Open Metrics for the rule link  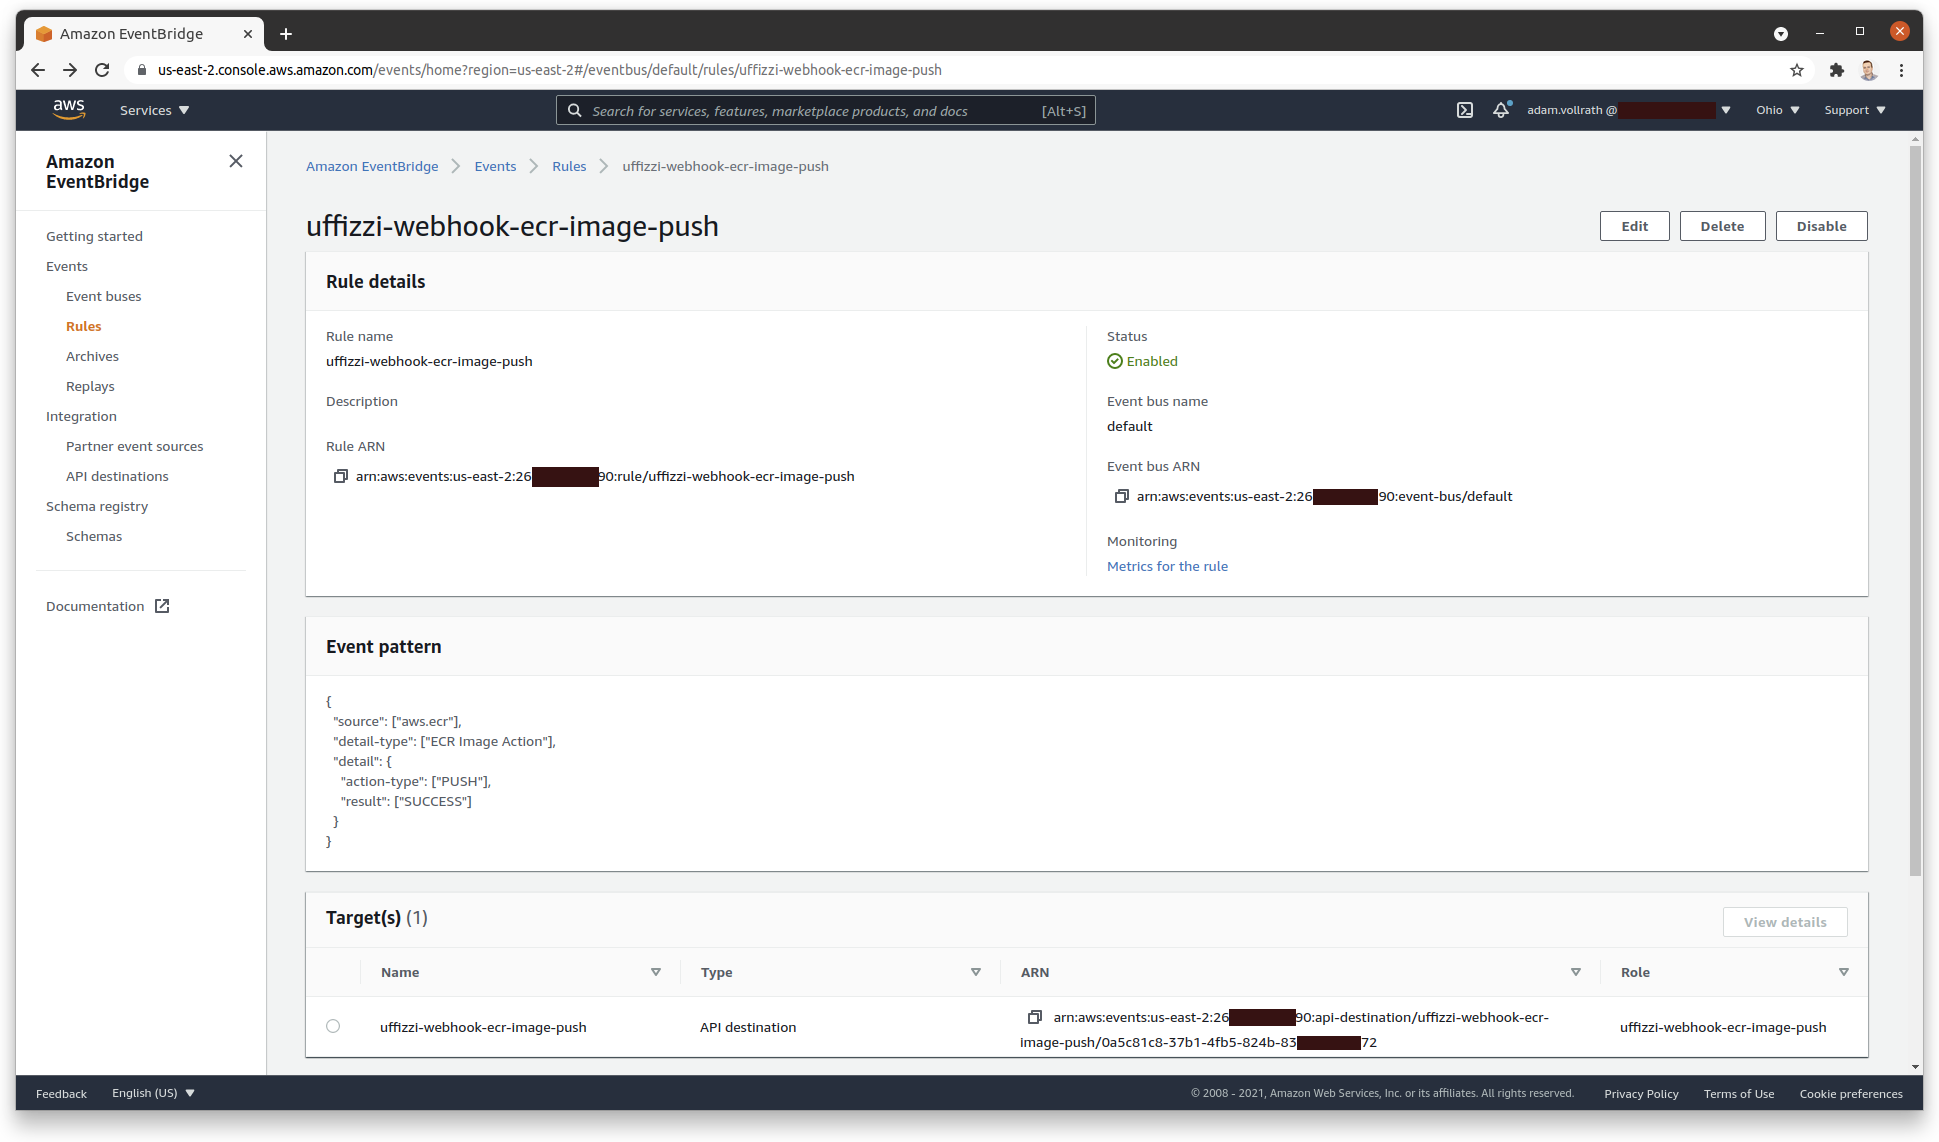[x=1167, y=566]
